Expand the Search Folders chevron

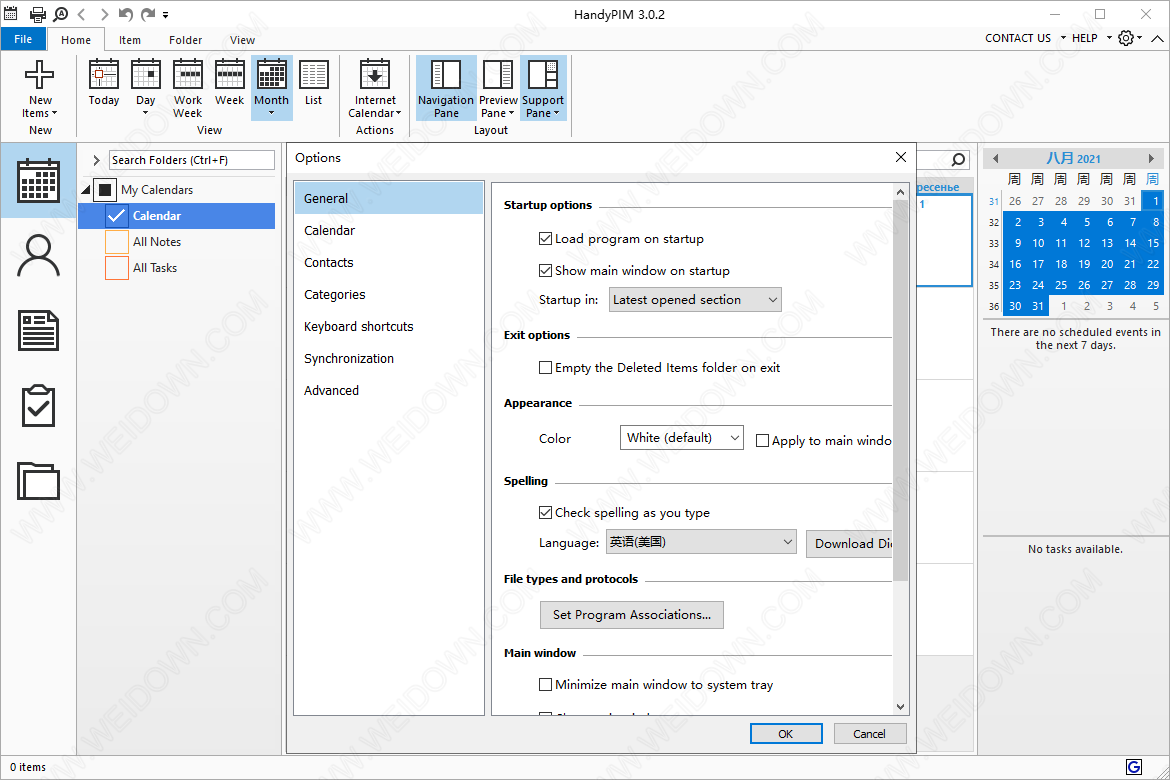point(96,160)
